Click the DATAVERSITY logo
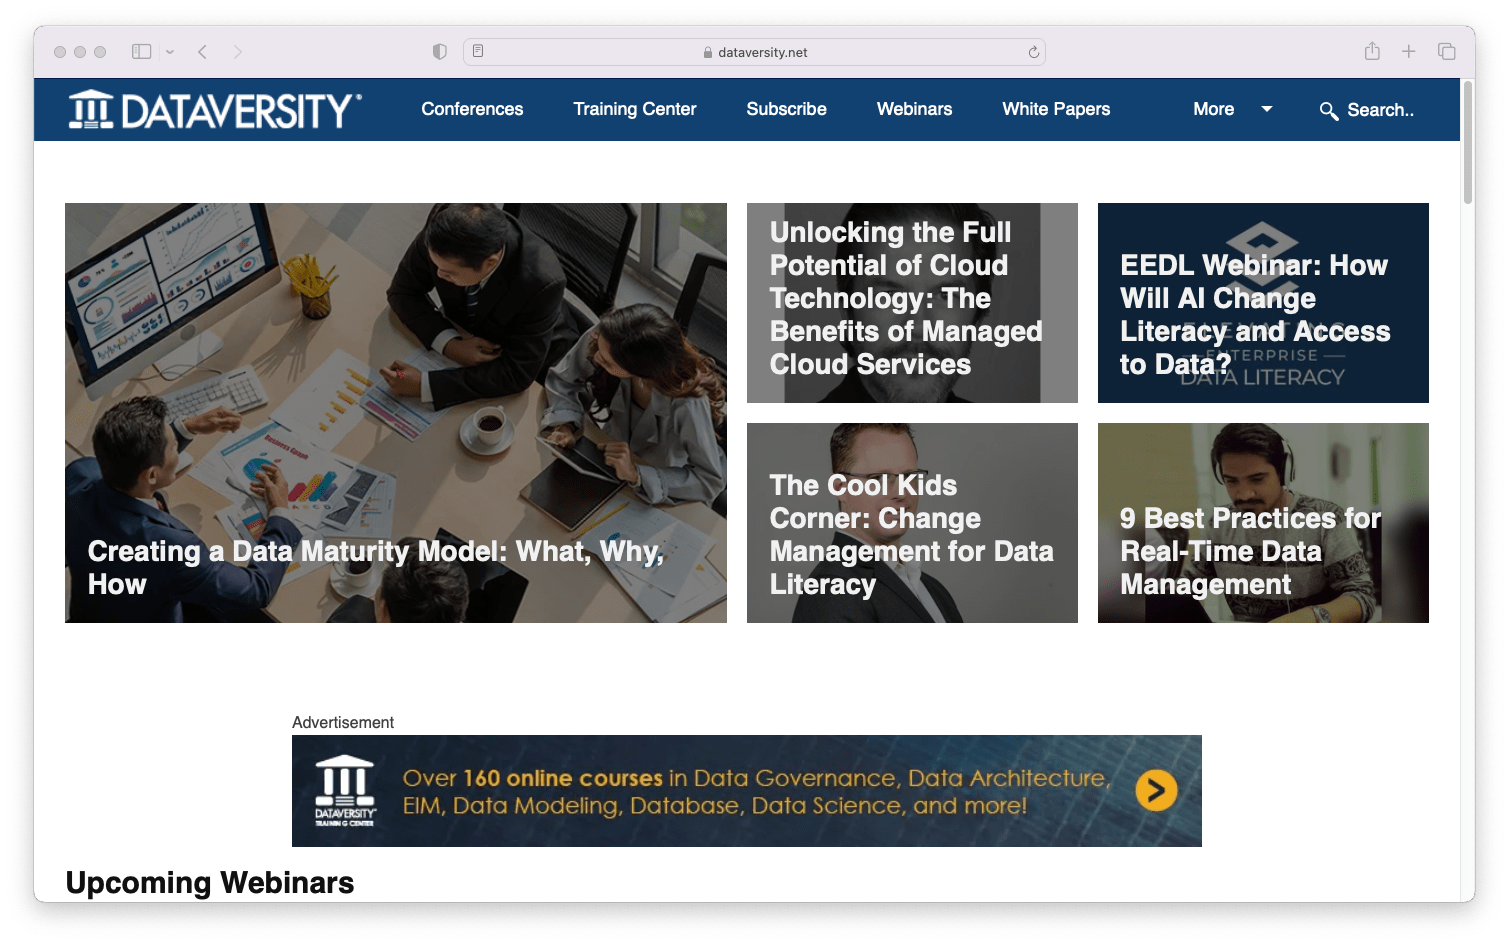Screen dimensions: 1509x944 [x=210, y=110]
